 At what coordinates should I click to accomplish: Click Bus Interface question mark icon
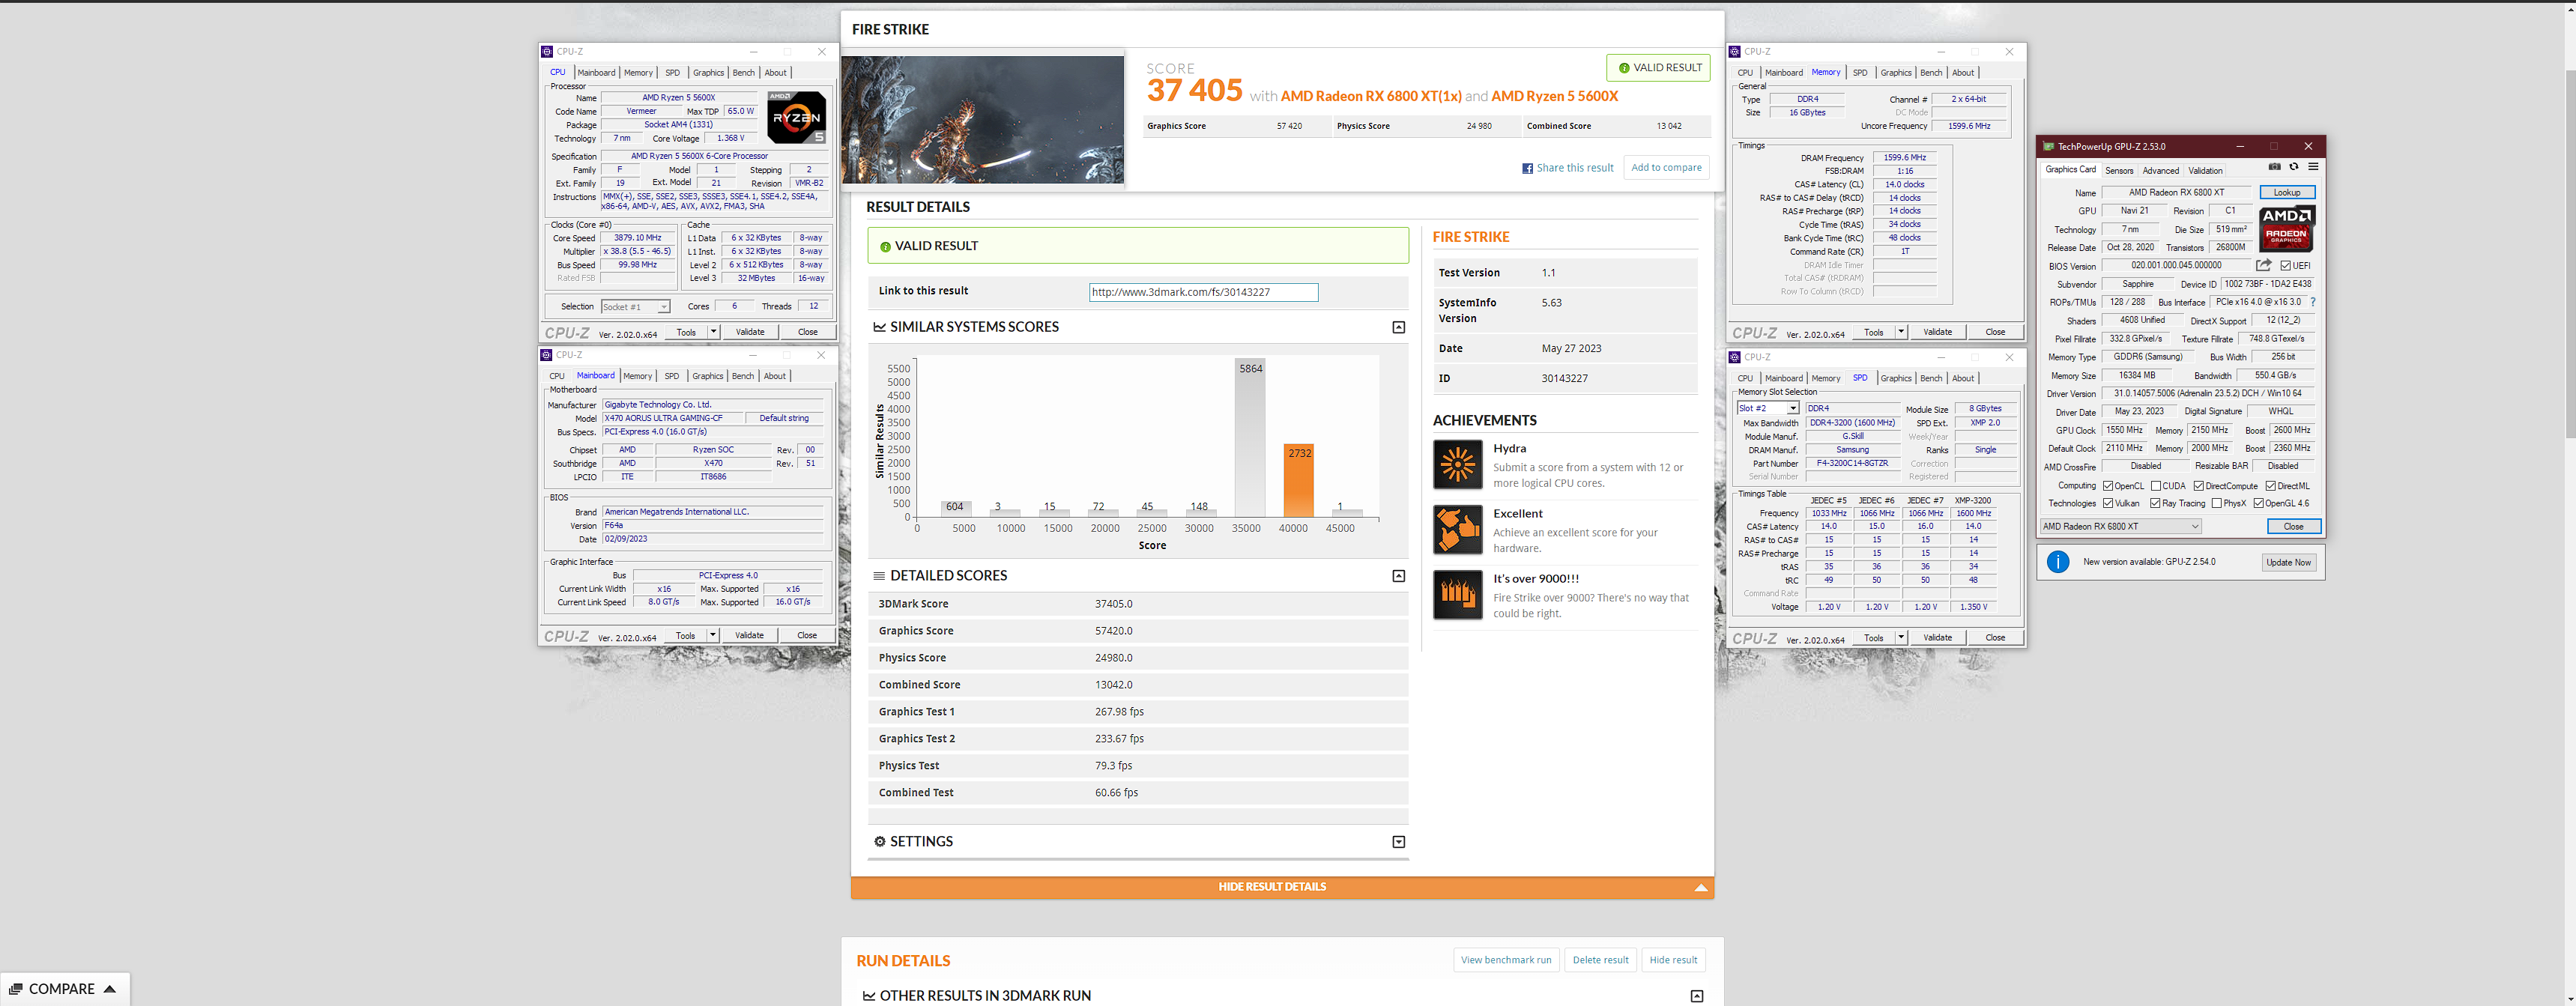[x=2313, y=302]
